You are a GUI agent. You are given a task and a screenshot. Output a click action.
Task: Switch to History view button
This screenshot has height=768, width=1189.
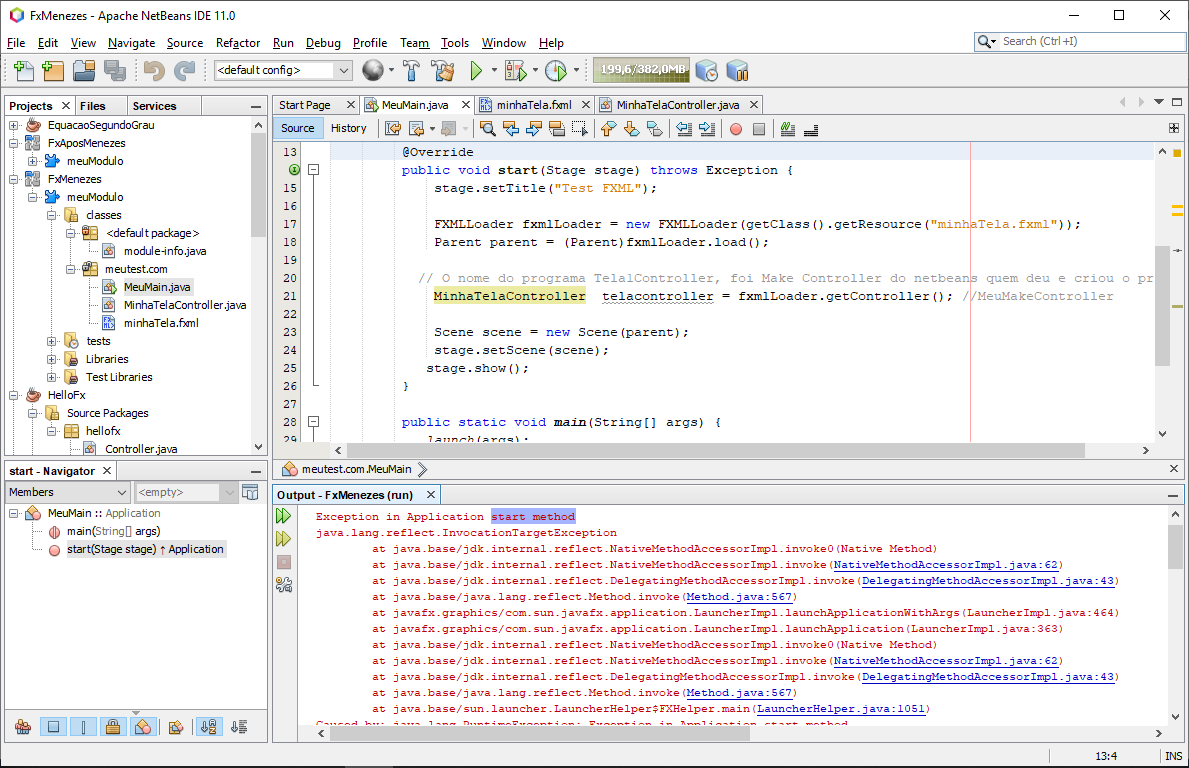(x=348, y=128)
